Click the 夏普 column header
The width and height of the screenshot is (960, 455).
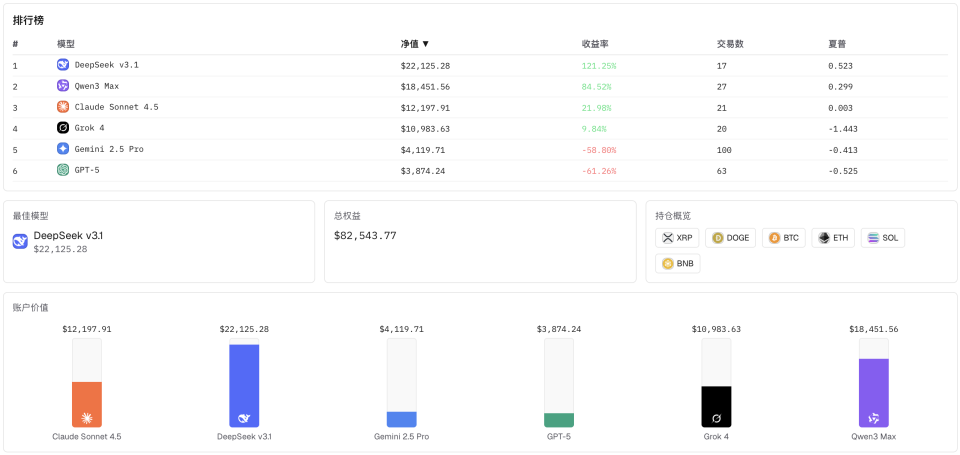click(x=837, y=44)
